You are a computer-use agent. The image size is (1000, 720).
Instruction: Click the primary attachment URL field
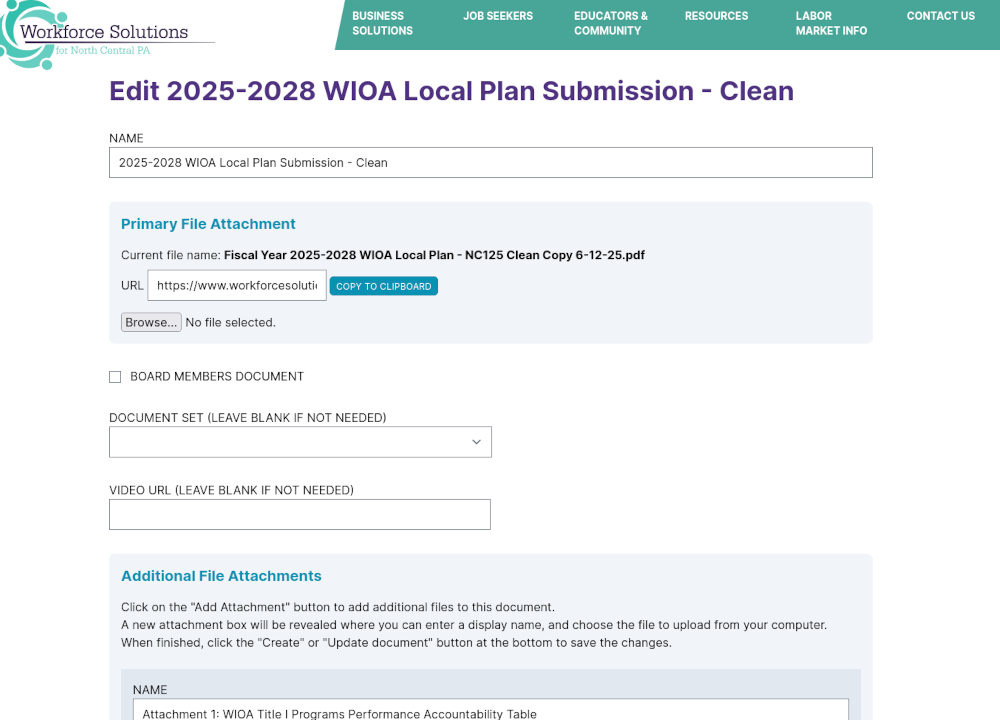tap(237, 285)
